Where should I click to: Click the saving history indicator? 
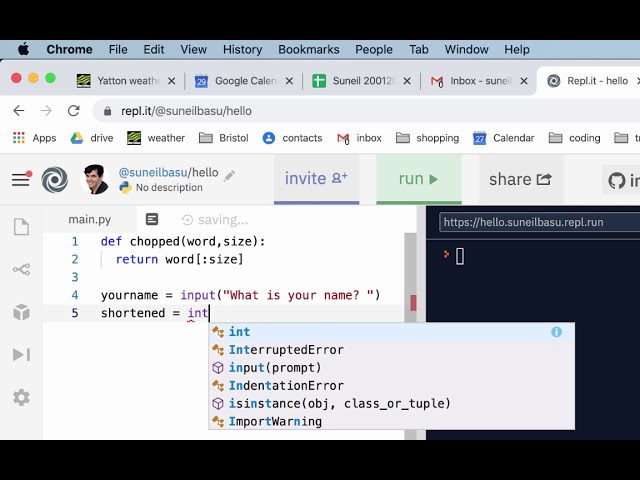point(215,220)
